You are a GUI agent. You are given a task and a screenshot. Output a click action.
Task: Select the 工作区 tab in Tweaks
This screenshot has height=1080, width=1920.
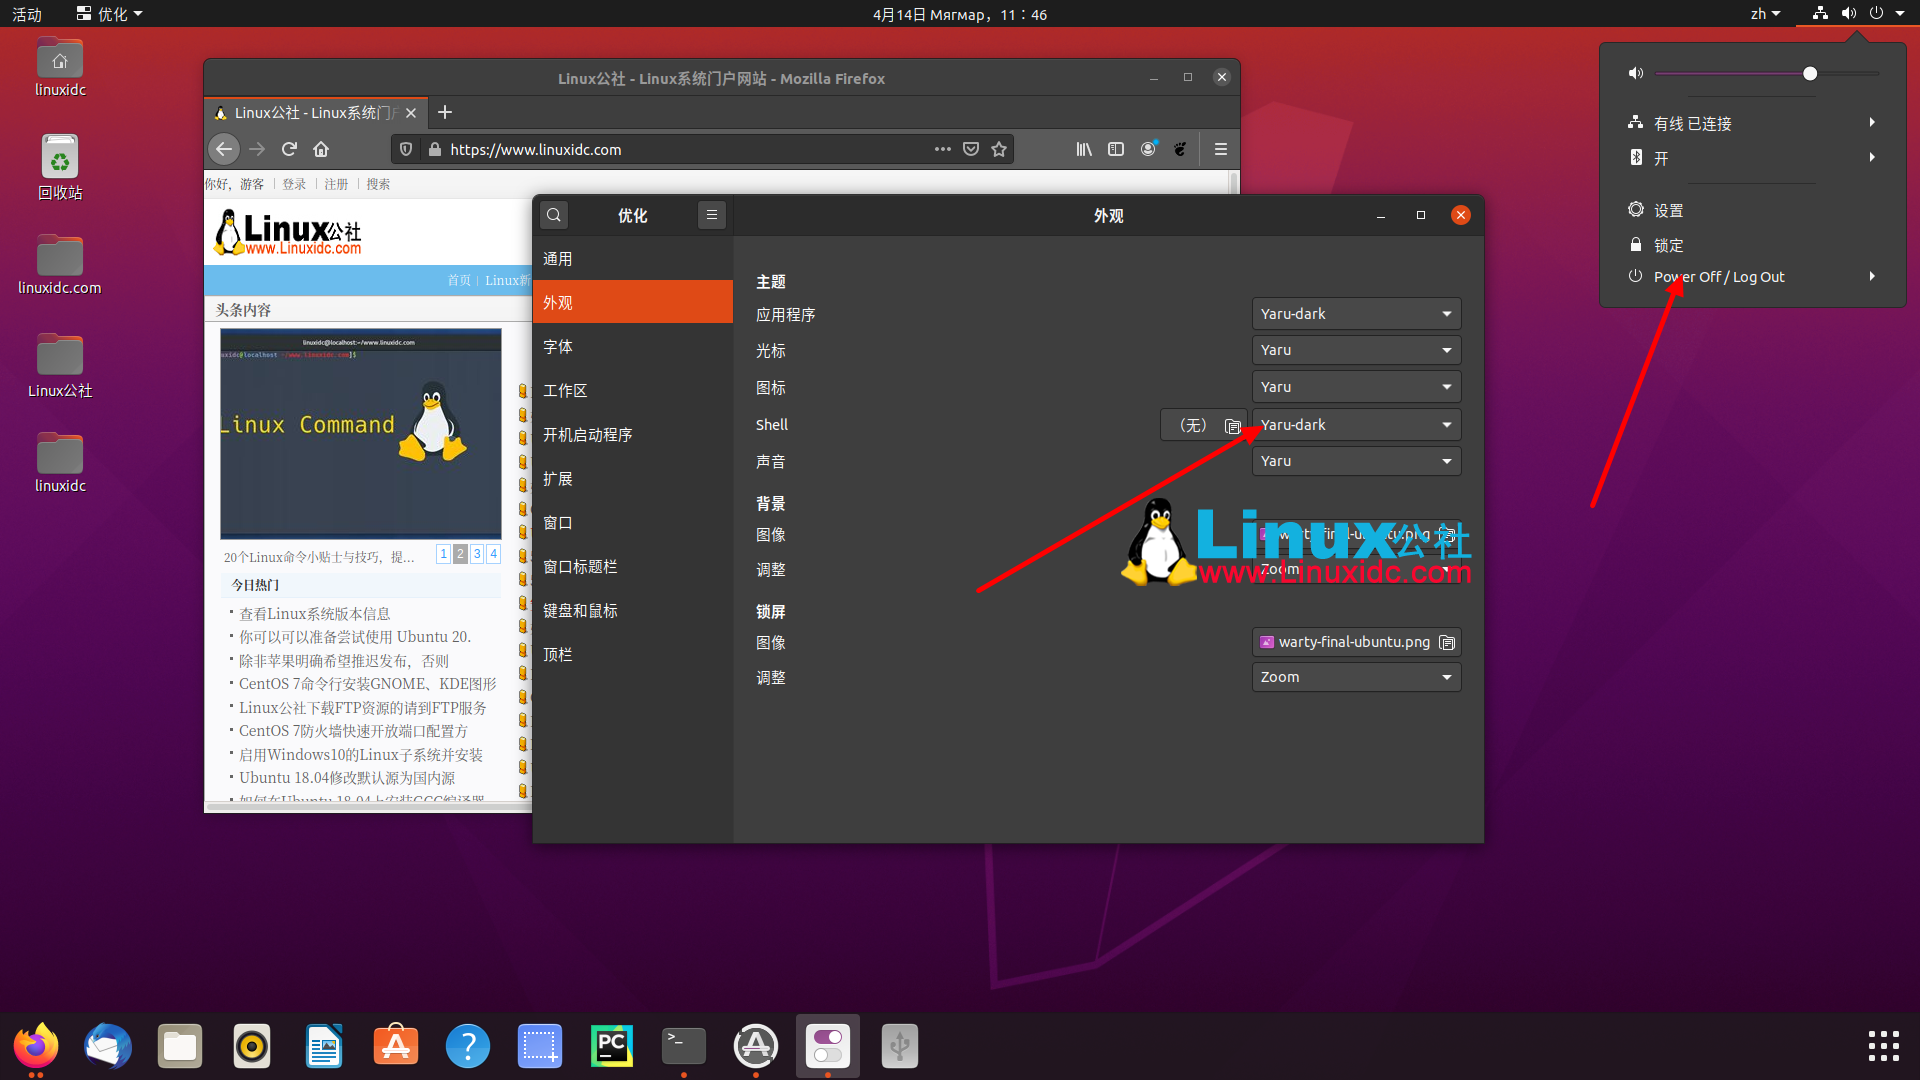564,390
